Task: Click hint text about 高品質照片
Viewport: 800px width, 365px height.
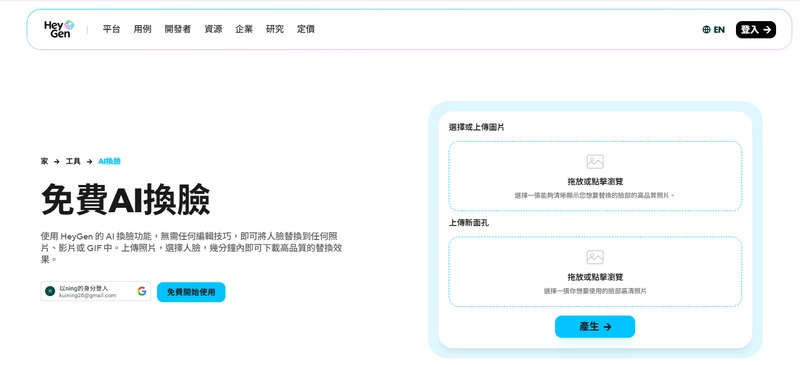Action: pos(595,196)
